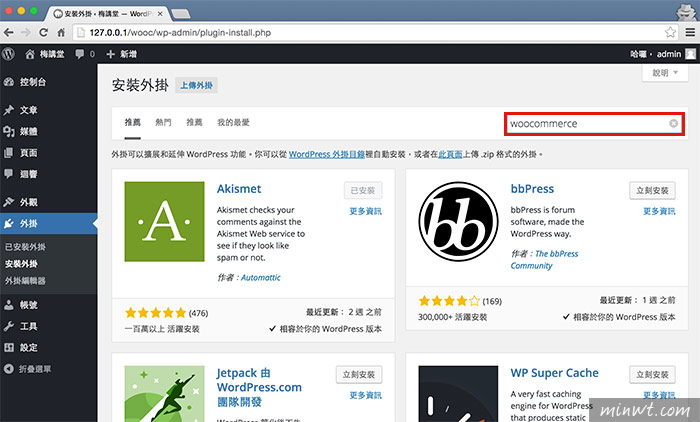Click the WP Super Cache thumbnail
Screen dimensions: 700x422
coord(458,394)
